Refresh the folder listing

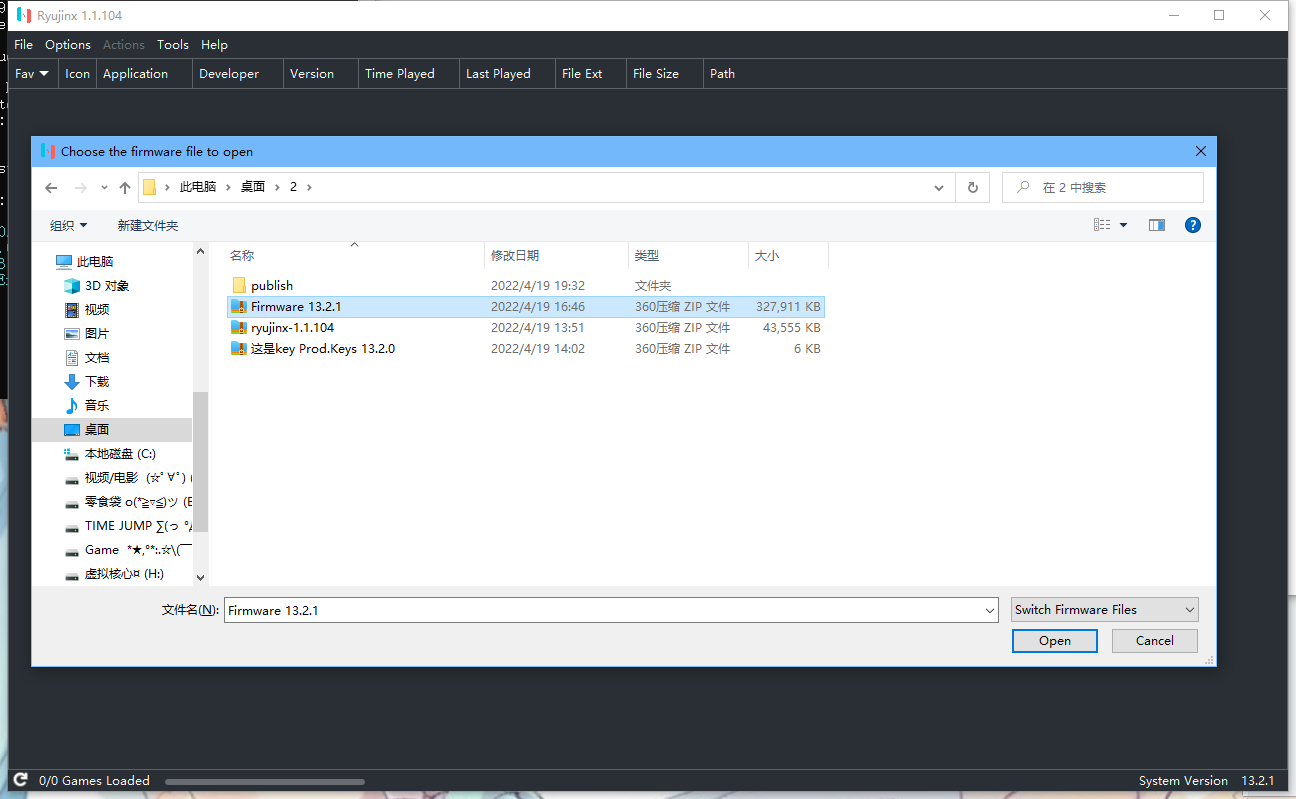pos(972,188)
